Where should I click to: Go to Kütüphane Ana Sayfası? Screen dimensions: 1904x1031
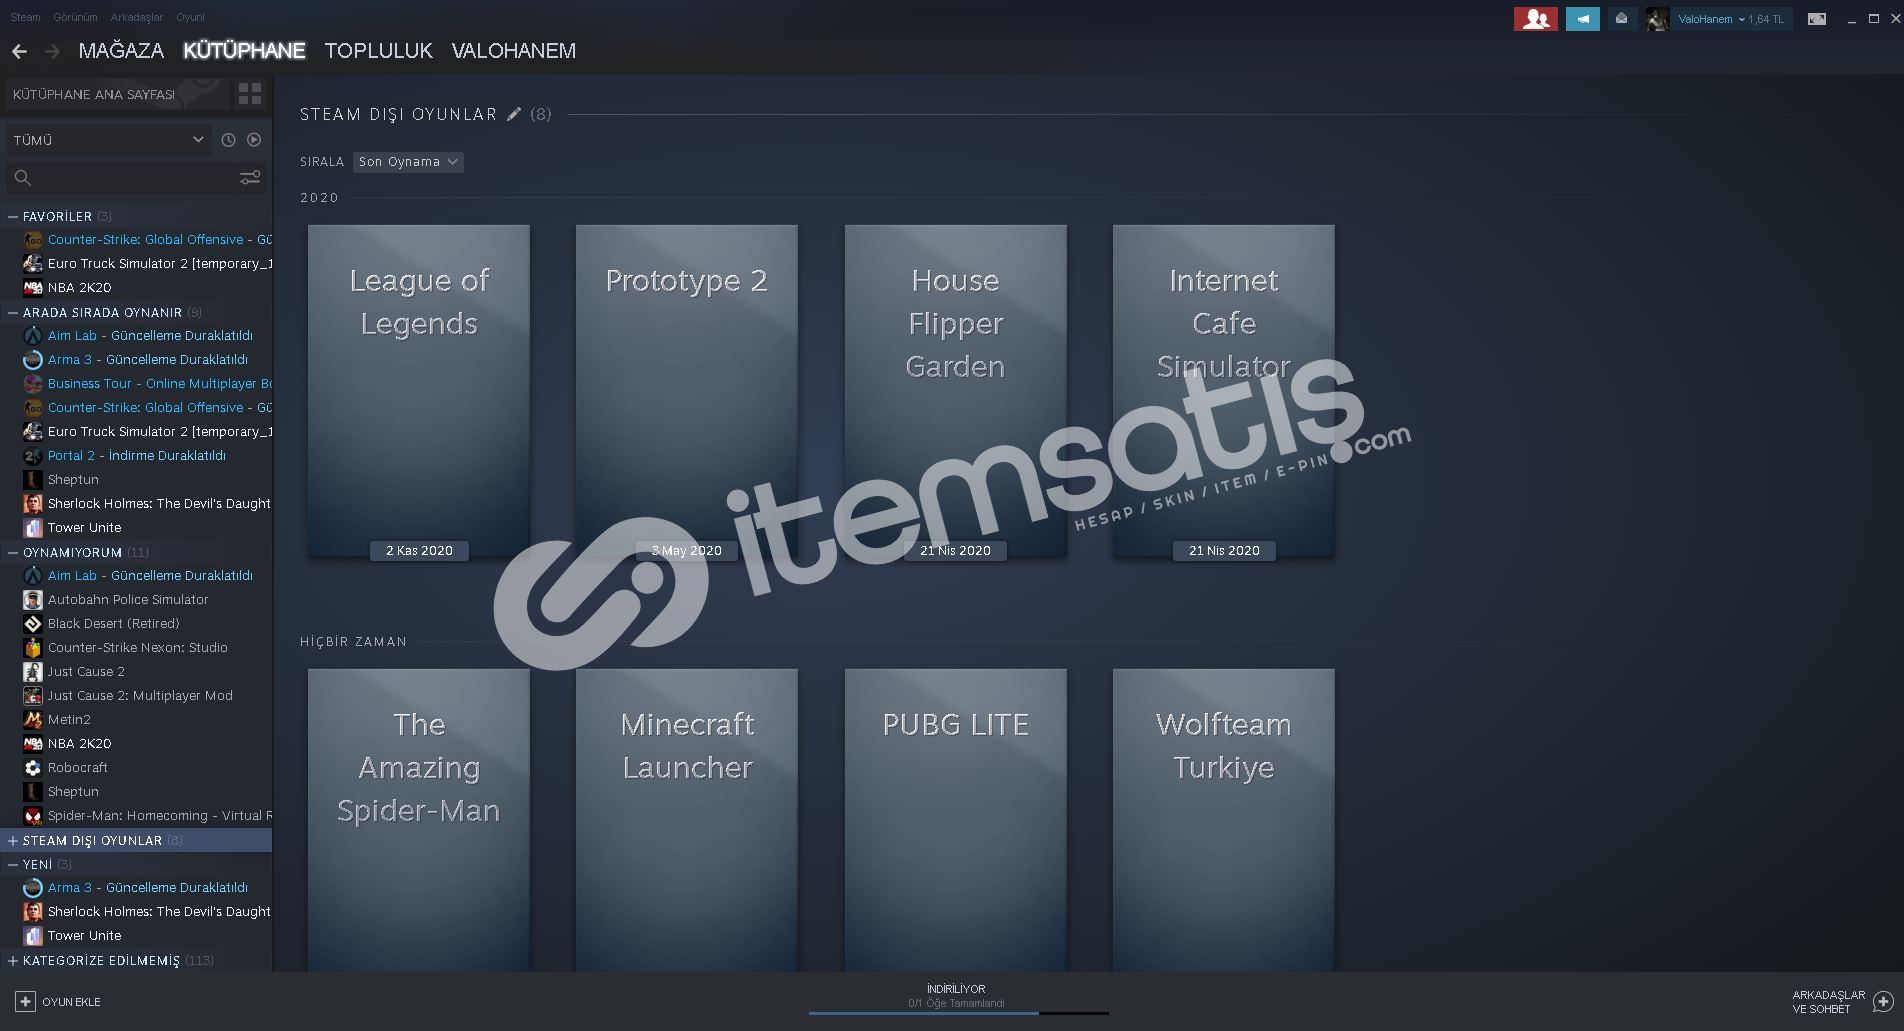(118, 94)
